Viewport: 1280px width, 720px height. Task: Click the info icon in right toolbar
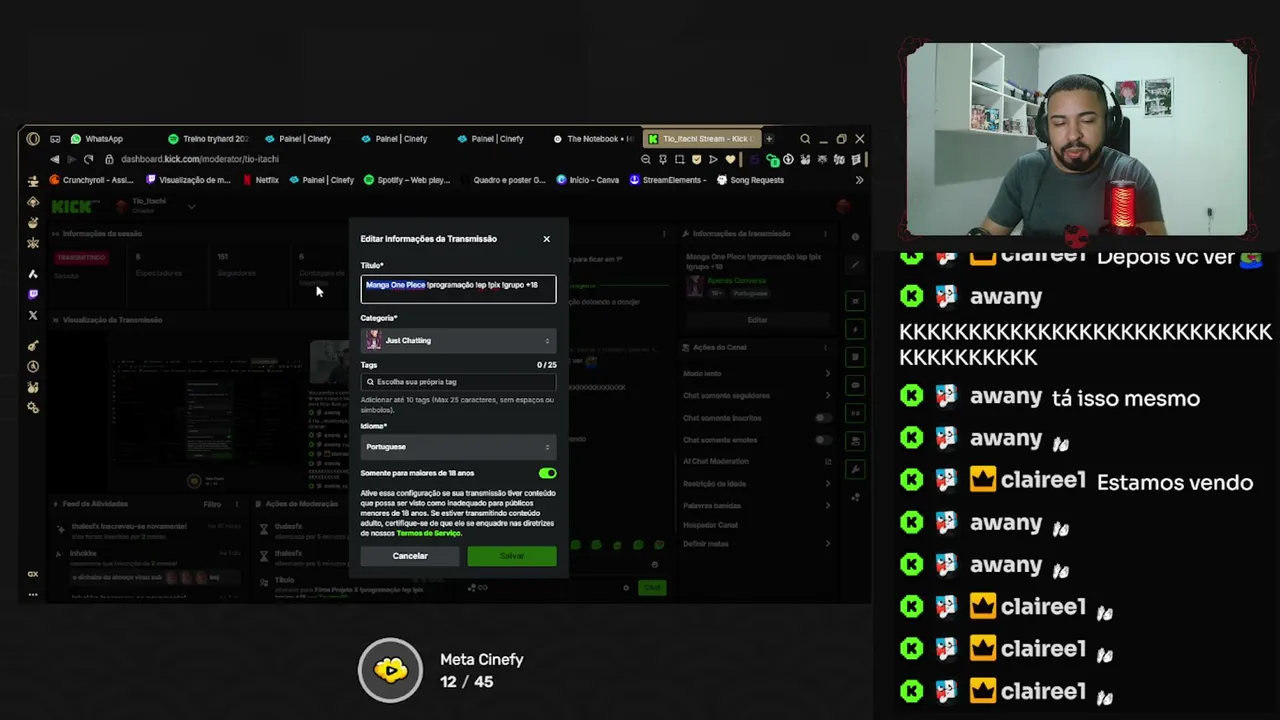pos(855,237)
